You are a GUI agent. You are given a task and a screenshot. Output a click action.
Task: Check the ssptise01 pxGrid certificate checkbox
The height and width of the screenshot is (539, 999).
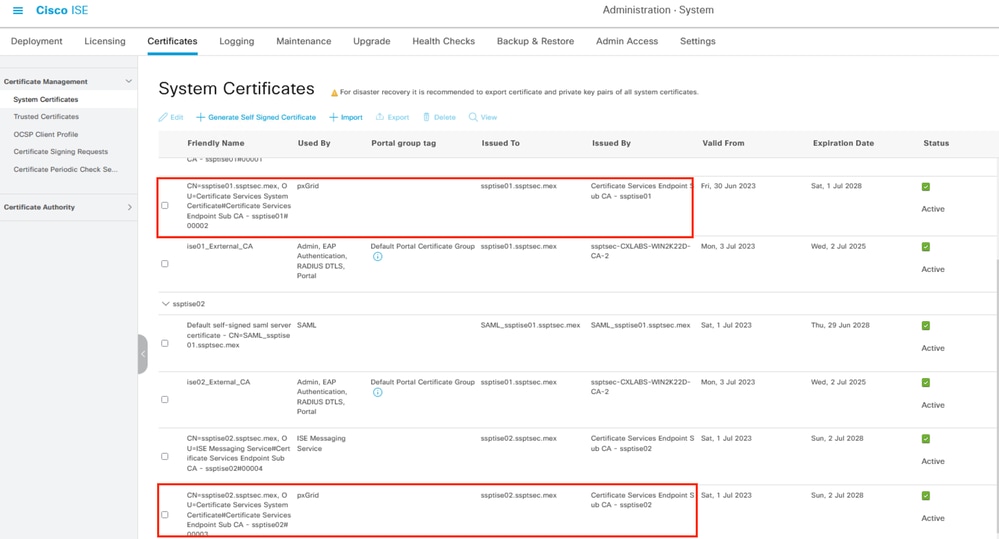165,206
